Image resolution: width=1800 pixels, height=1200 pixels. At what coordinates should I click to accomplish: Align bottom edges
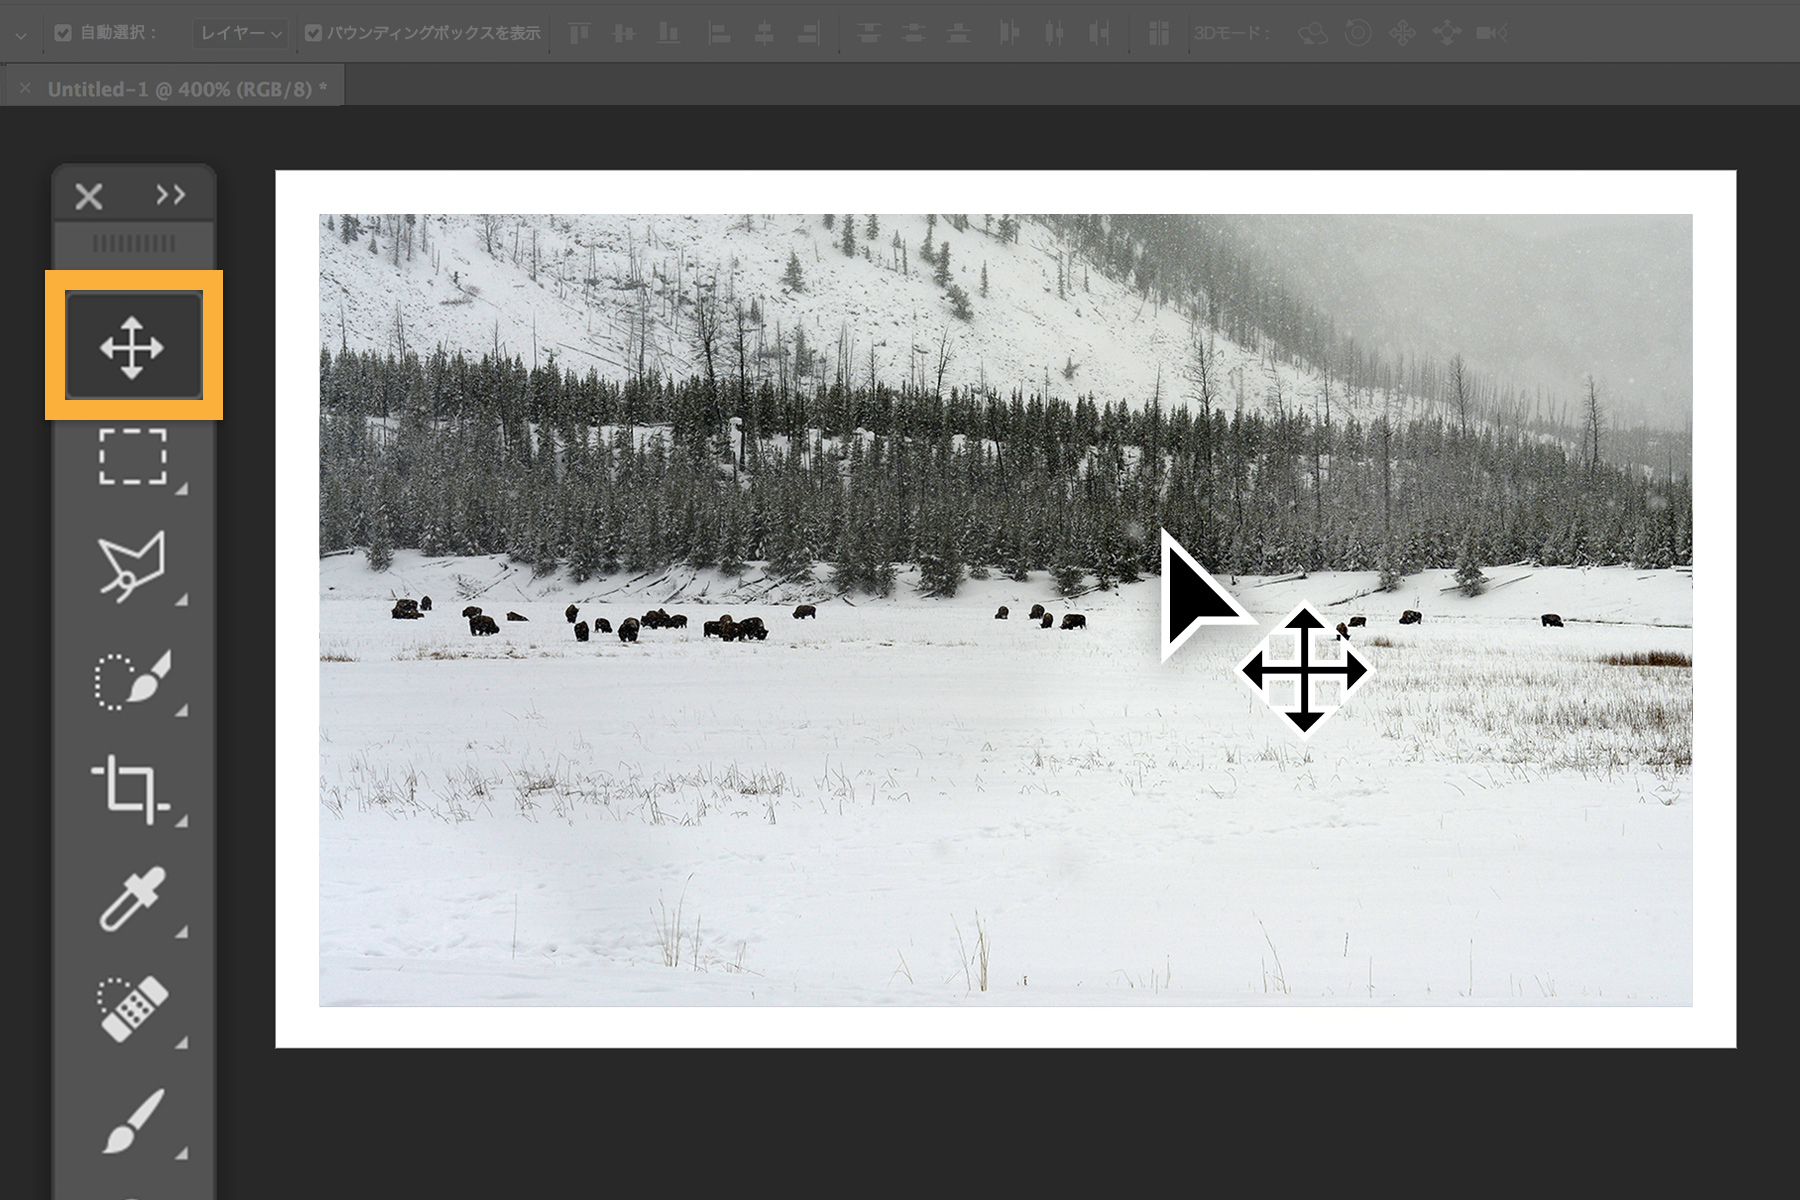668,33
